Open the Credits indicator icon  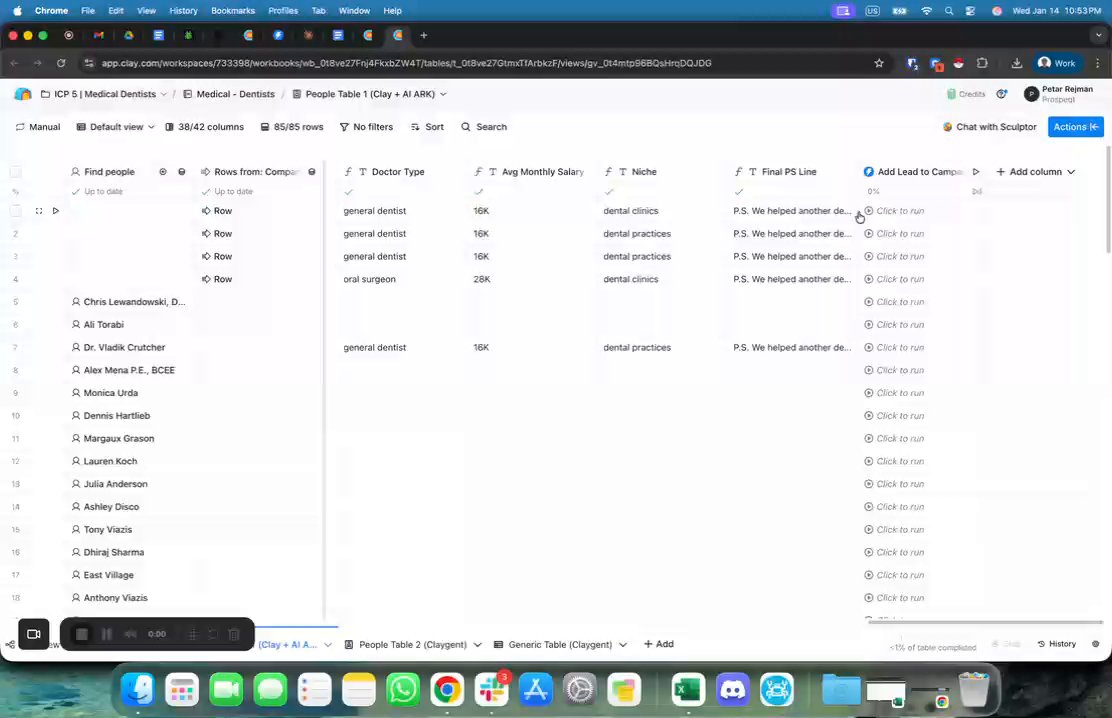tap(951, 94)
